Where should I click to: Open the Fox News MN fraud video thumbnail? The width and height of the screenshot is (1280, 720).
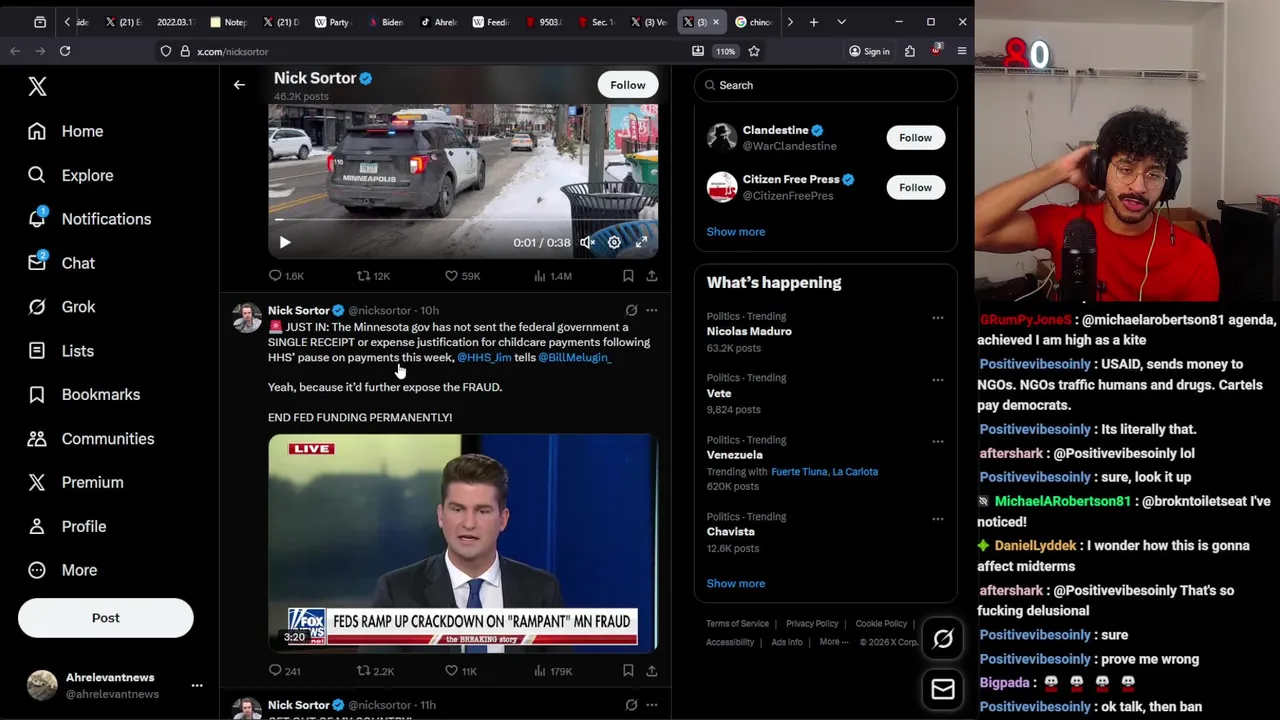[x=463, y=543]
